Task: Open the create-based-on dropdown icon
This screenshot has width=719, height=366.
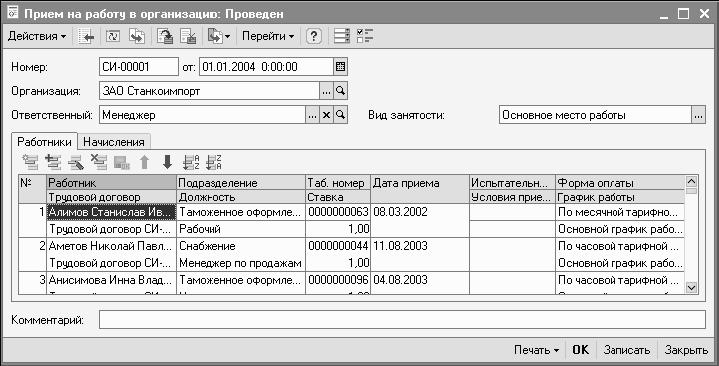Action: pyautogui.click(x=219, y=36)
